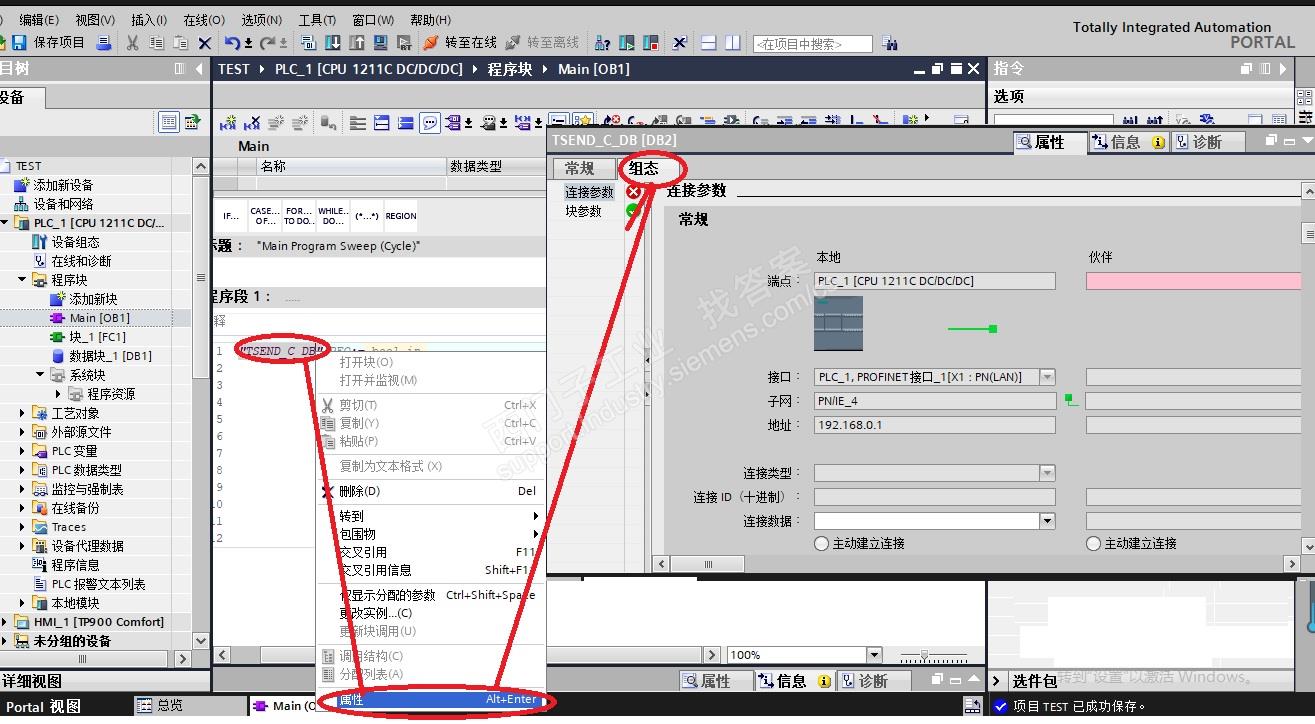Open the 编辑(E) menu

point(39,19)
